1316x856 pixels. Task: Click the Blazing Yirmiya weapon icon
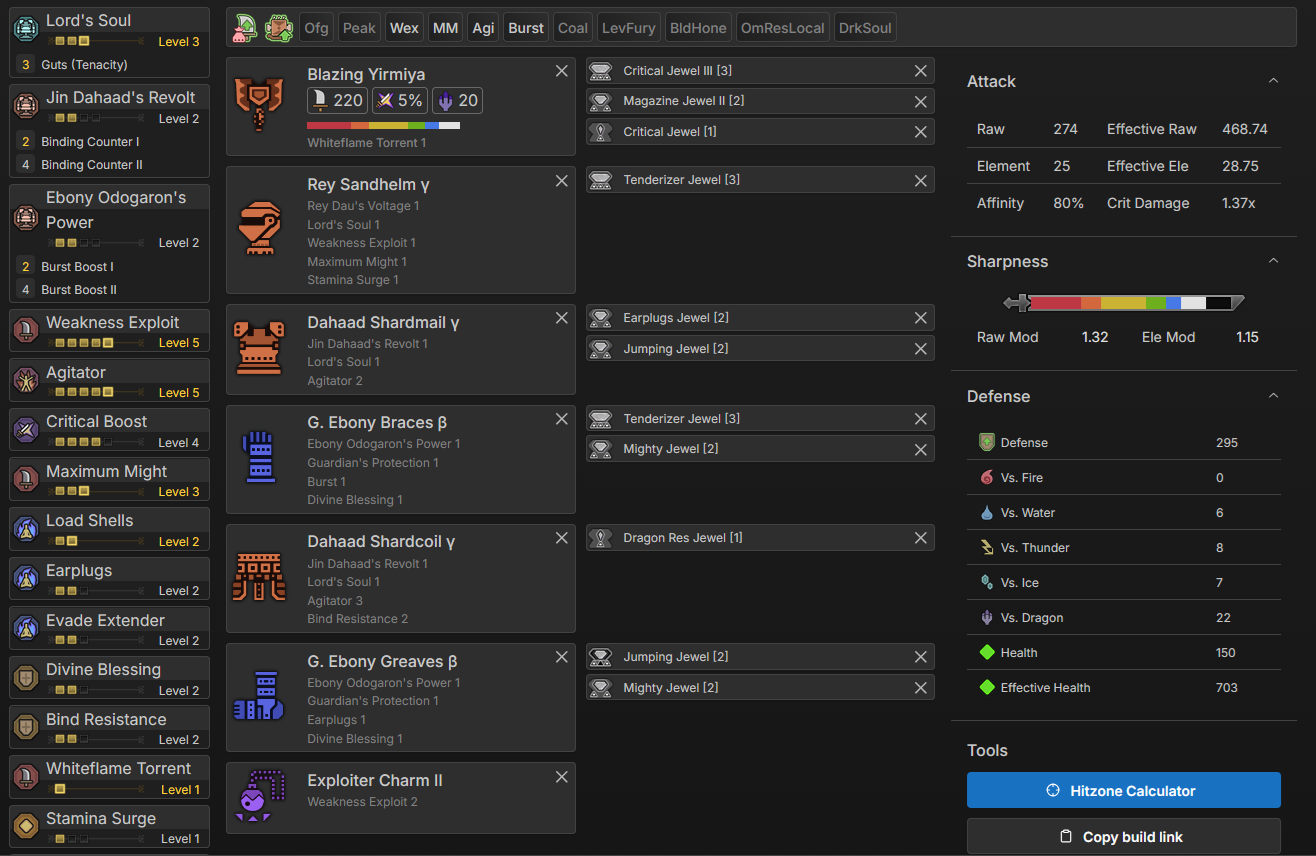tap(259, 104)
